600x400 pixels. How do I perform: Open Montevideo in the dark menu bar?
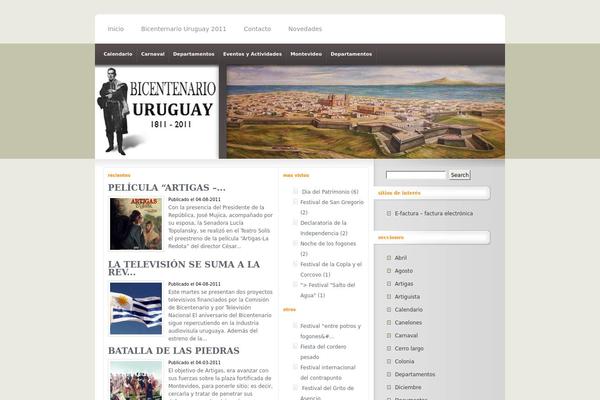[x=306, y=54]
